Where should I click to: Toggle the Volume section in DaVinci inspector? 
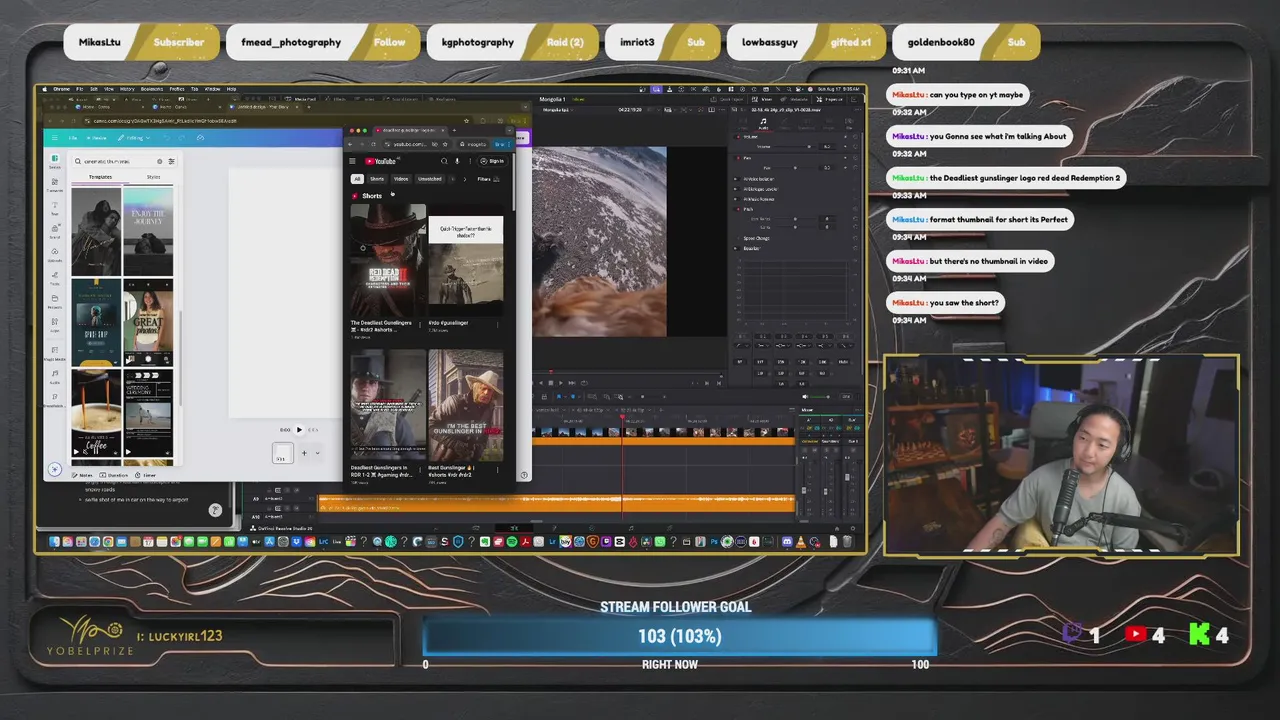click(738, 137)
